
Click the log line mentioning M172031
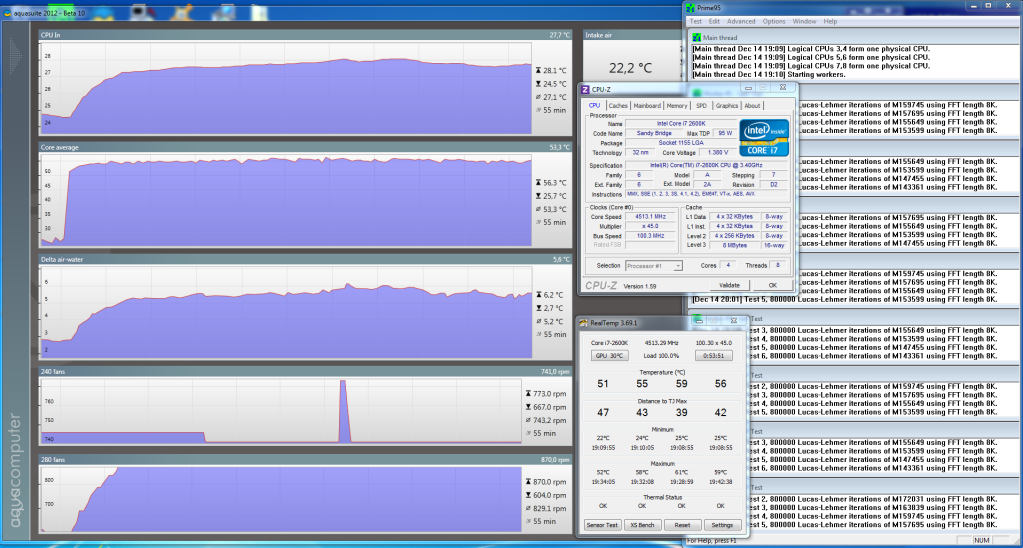pos(874,499)
